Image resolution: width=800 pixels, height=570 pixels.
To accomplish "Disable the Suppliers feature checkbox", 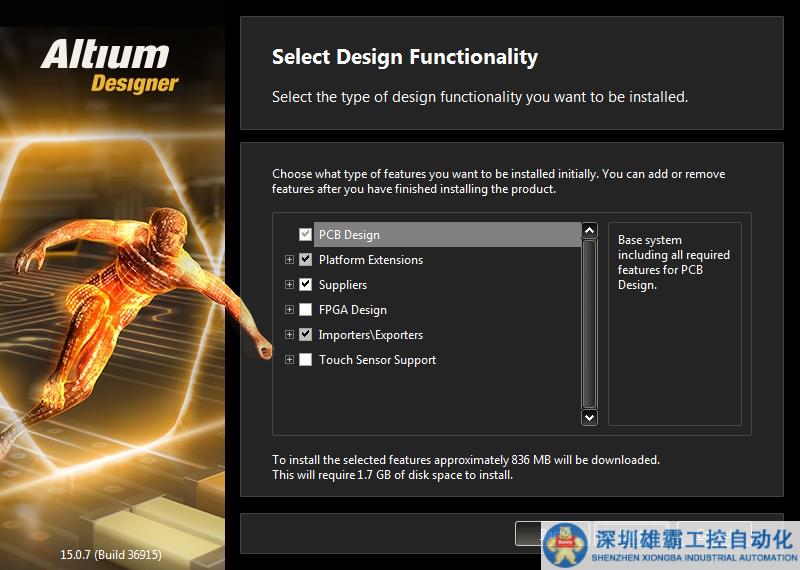I will pyautogui.click(x=306, y=285).
